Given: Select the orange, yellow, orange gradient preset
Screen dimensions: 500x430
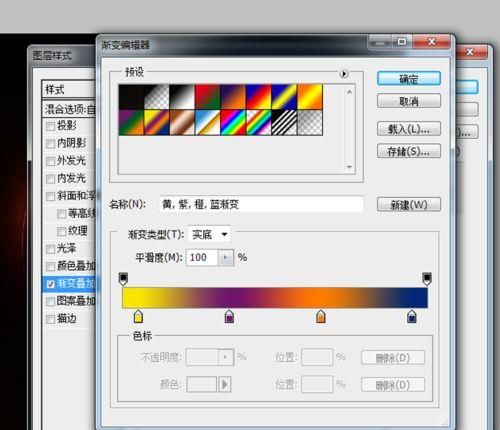Looking at the screenshot, I should click(310, 97).
